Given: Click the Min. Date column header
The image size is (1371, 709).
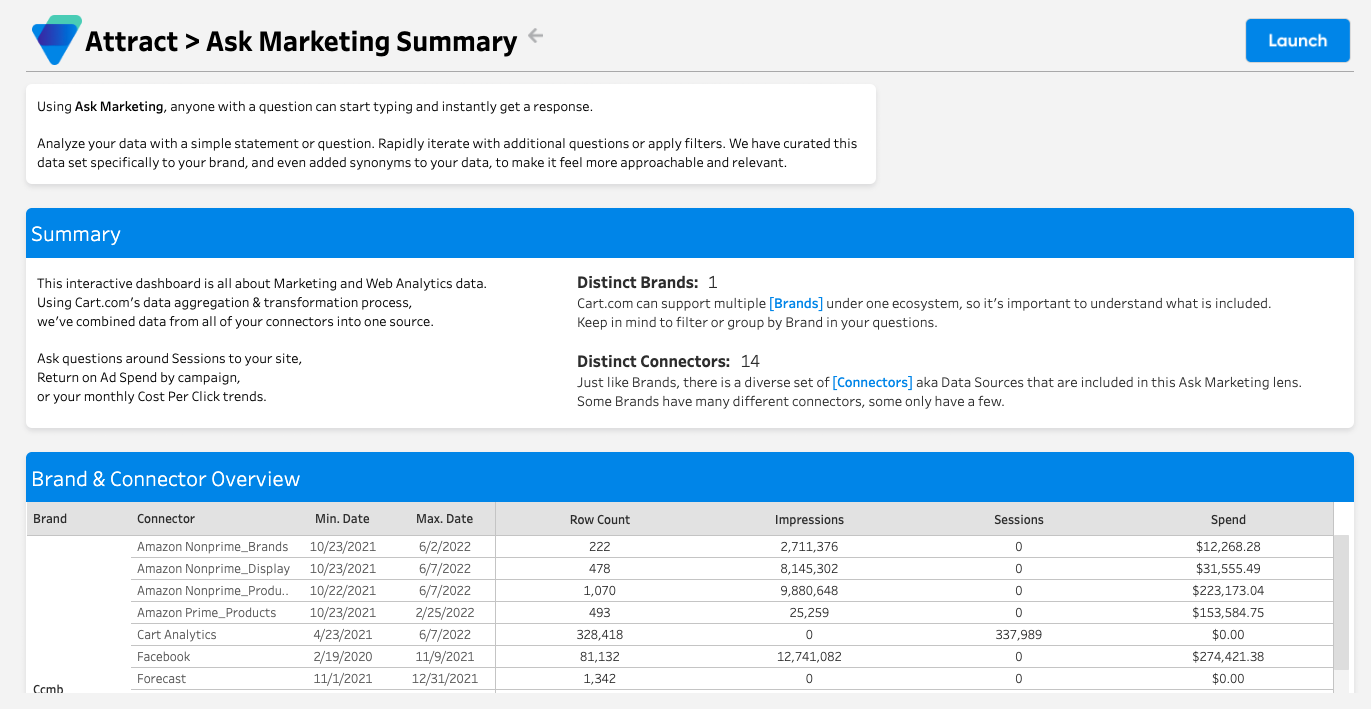Looking at the screenshot, I should coord(342,519).
